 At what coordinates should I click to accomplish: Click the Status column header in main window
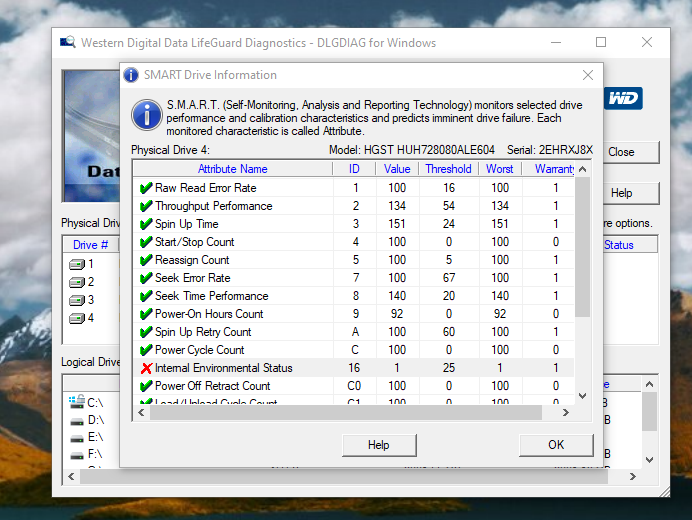[x=629, y=245]
